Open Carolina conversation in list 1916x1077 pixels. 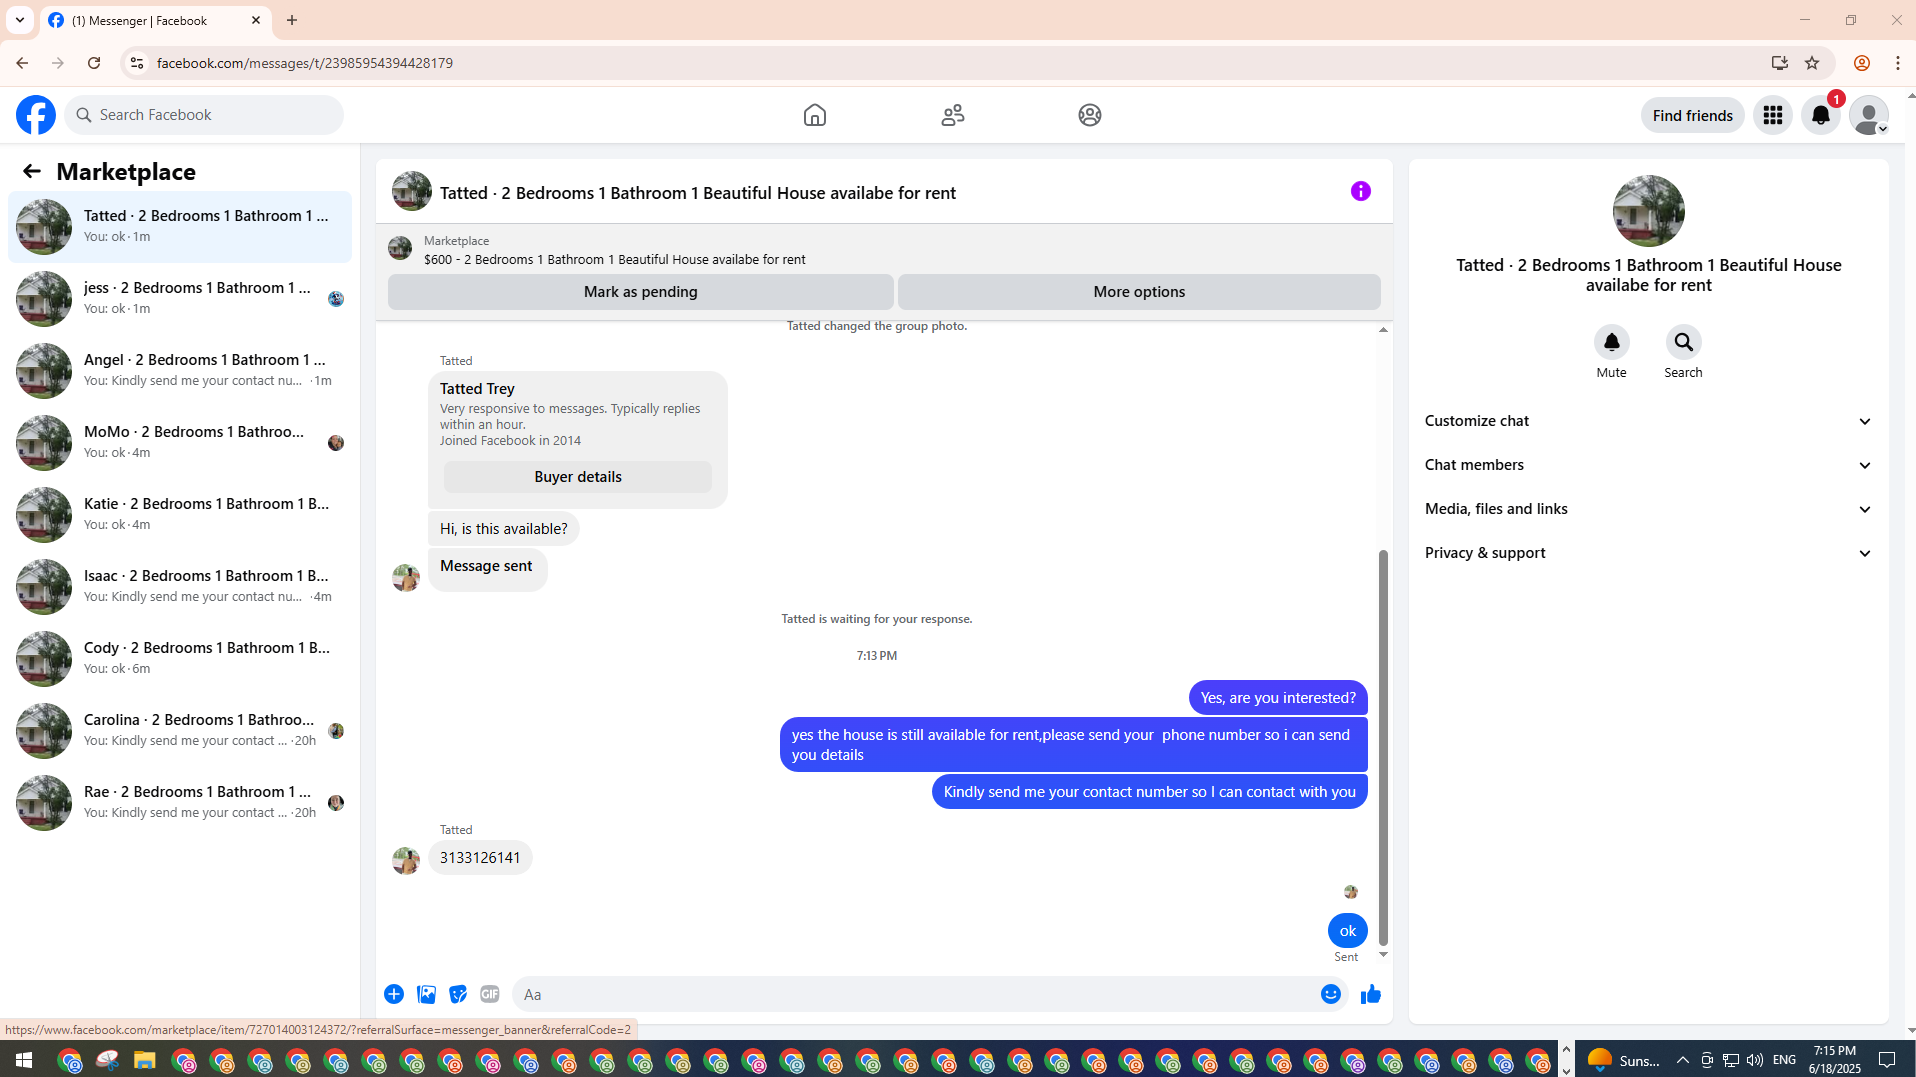[180, 730]
